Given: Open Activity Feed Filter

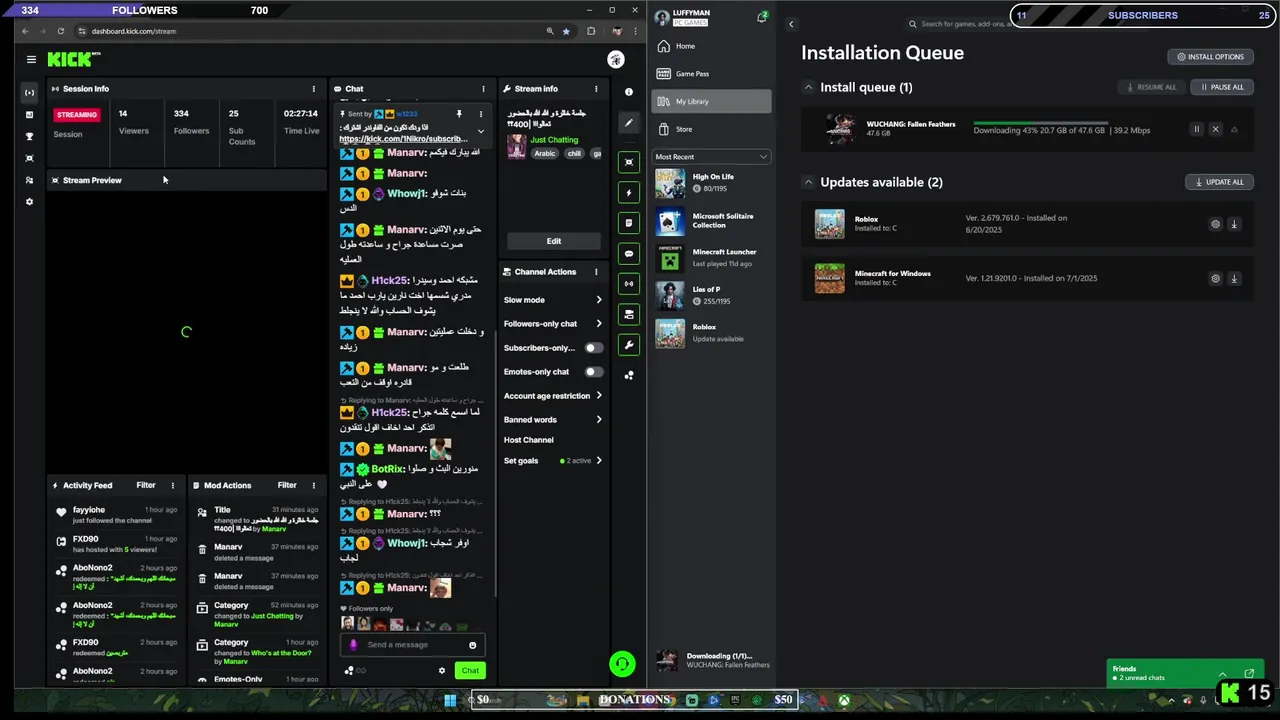Looking at the screenshot, I should tap(146, 485).
